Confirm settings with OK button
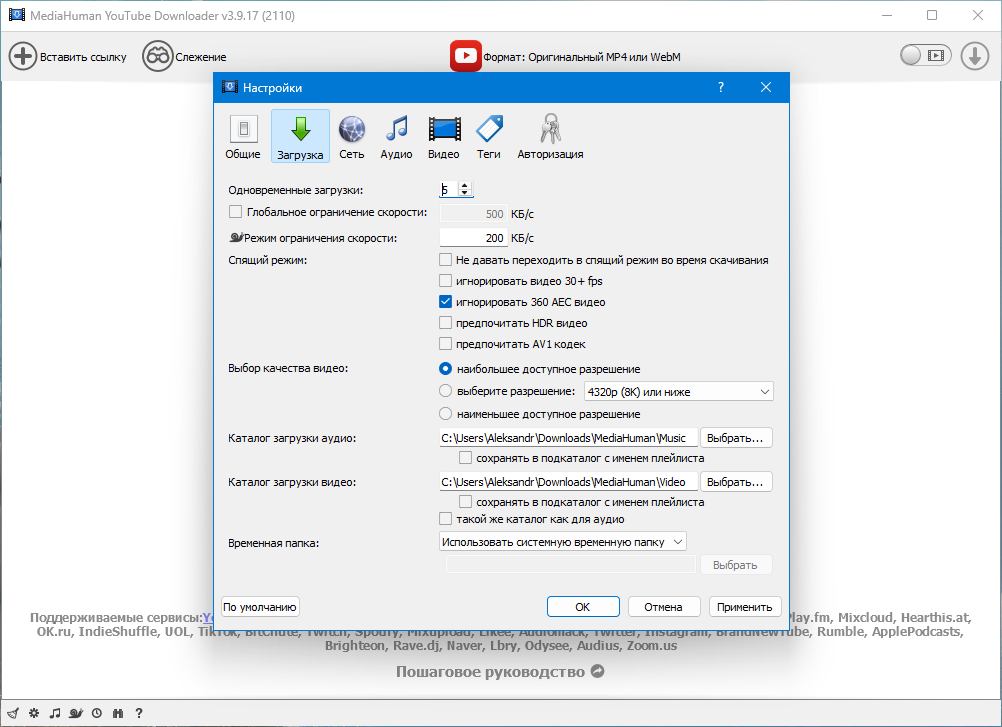1002x727 pixels. pos(583,607)
